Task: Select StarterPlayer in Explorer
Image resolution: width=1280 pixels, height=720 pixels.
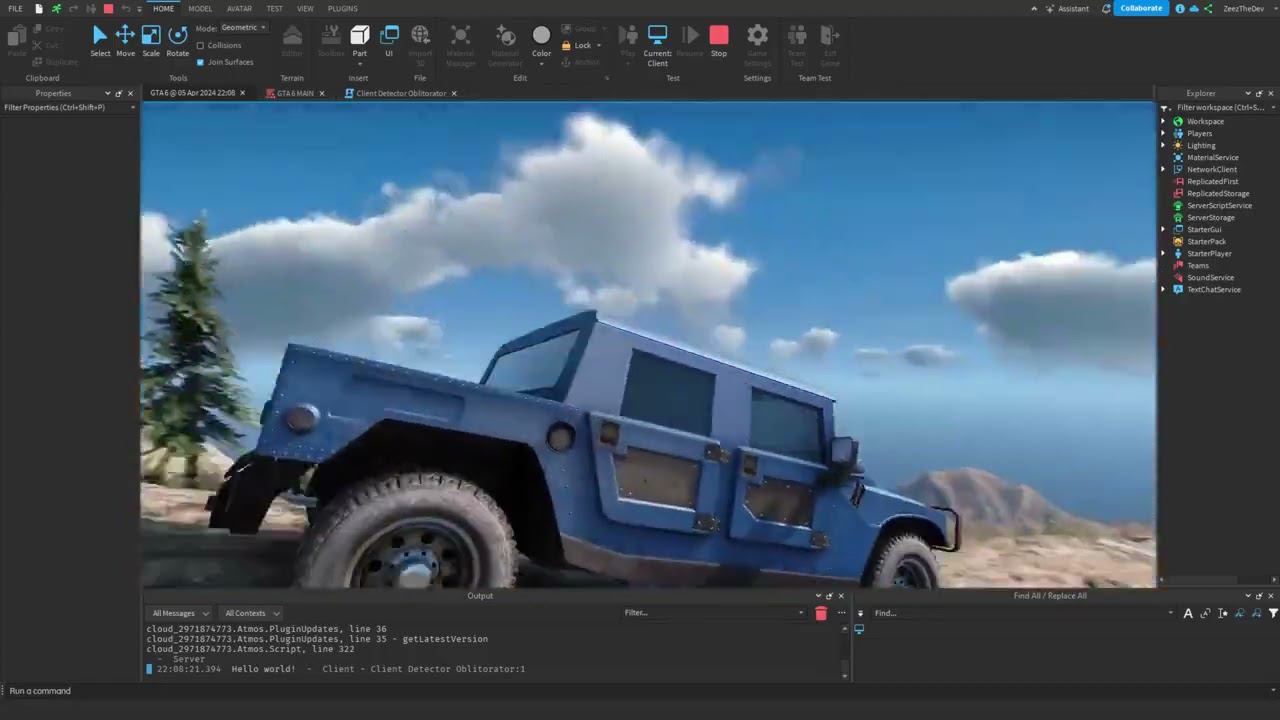Action: tap(1209, 253)
